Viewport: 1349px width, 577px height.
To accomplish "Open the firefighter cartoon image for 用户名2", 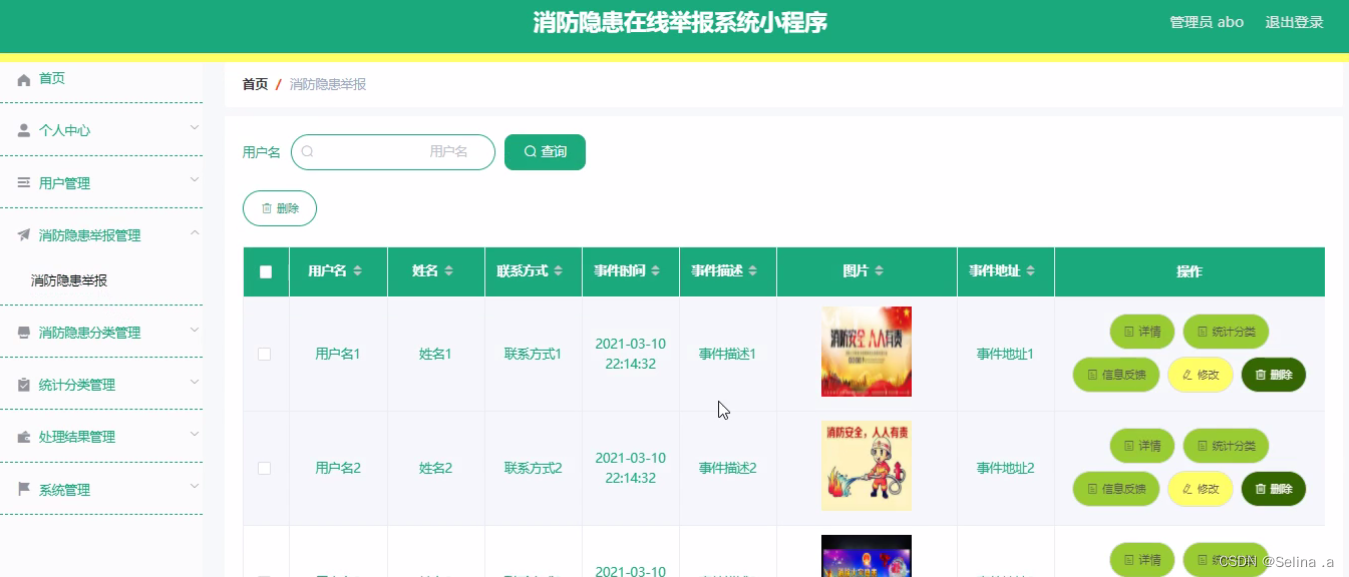I will [866, 466].
